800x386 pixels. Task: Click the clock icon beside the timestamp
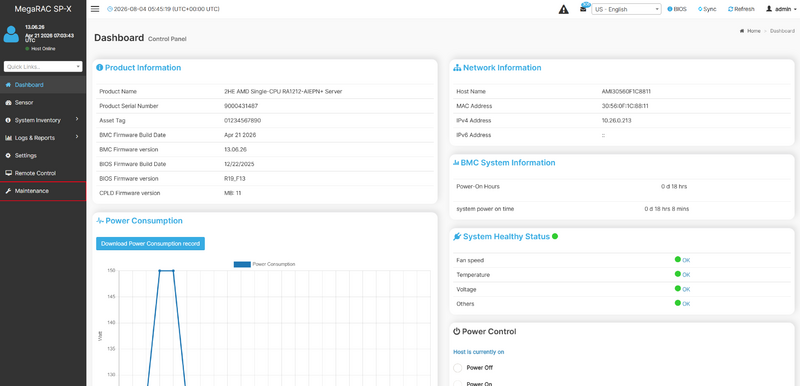click(110, 9)
